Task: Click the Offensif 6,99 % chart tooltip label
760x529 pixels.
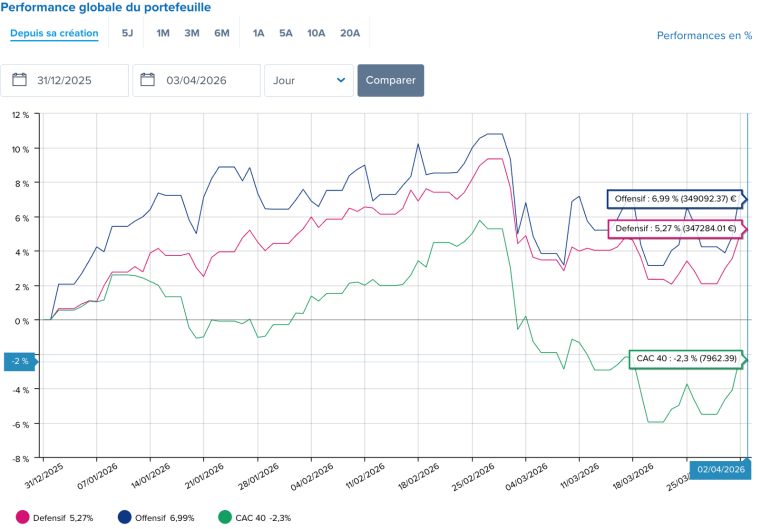Action: pos(675,199)
